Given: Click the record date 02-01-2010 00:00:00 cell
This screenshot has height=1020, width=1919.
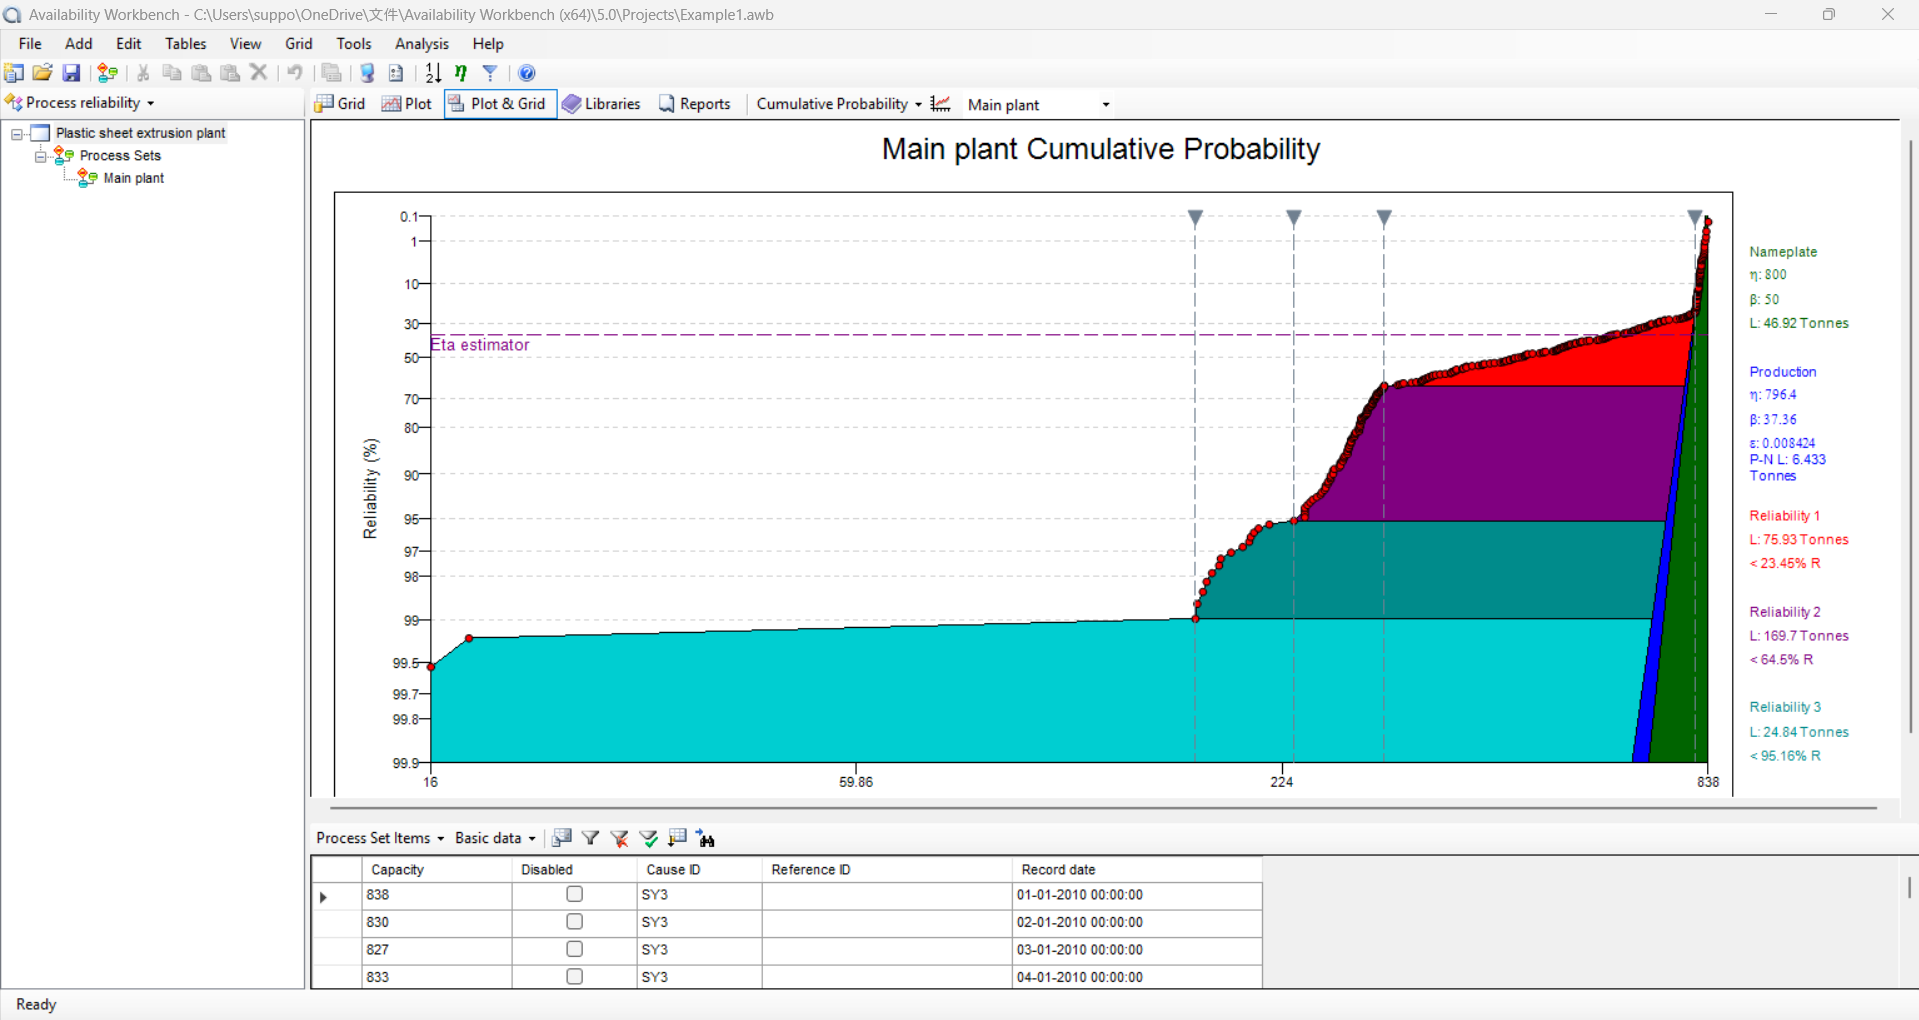Looking at the screenshot, I should (1137, 922).
